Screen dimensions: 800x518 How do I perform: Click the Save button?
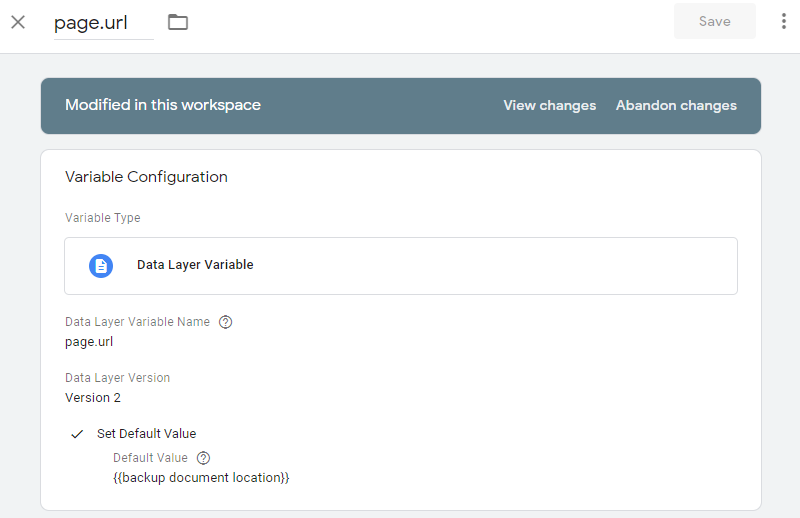click(714, 21)
